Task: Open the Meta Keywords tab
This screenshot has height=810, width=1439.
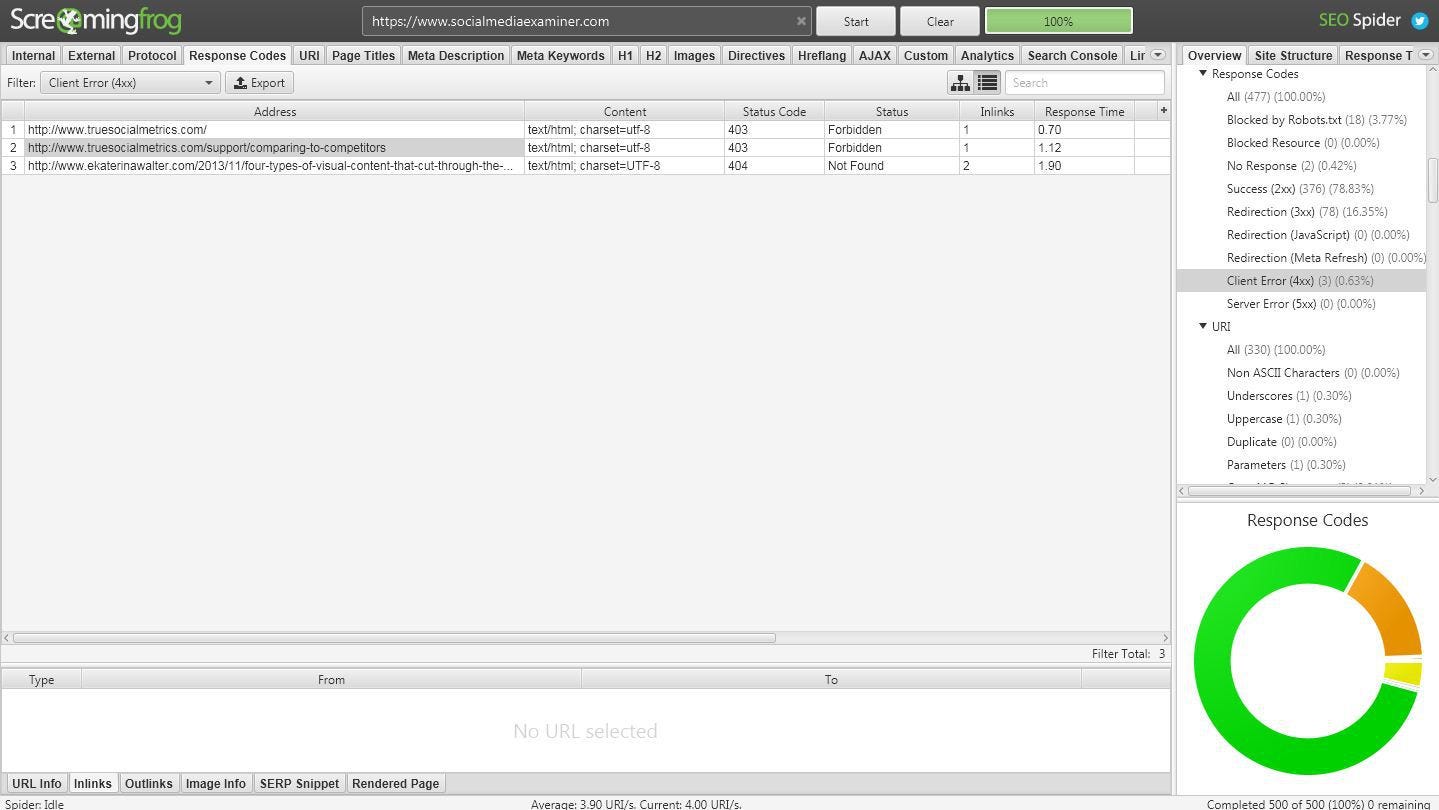Action: coord(560,56)
